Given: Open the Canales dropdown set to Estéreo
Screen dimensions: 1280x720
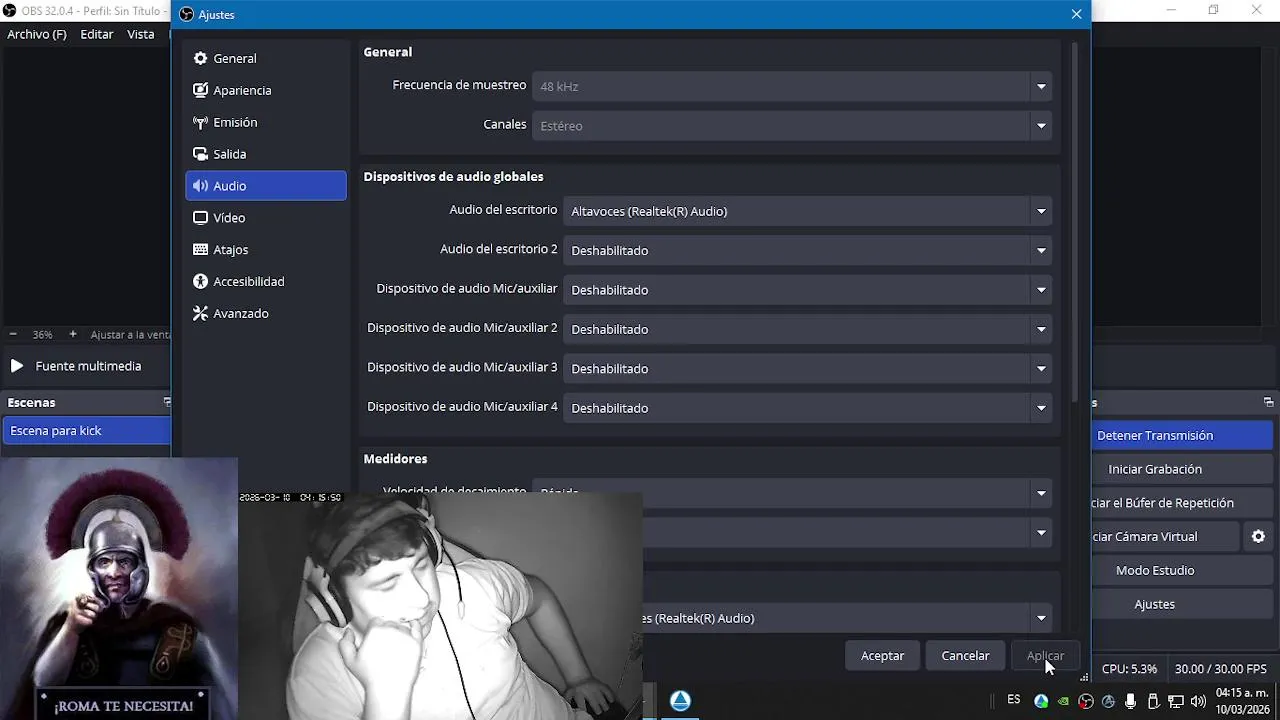Looking at the screenshot, I should point(792,126).
